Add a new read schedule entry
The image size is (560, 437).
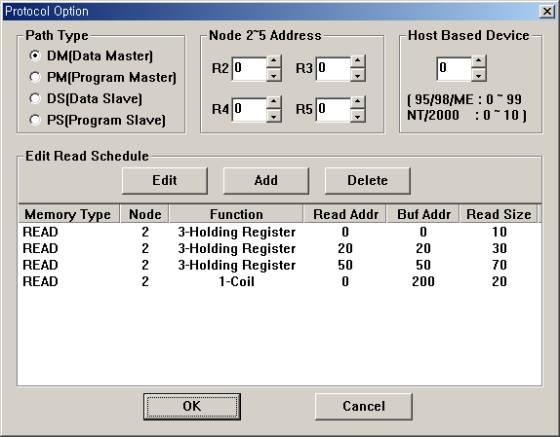click(x=266, y=181)
